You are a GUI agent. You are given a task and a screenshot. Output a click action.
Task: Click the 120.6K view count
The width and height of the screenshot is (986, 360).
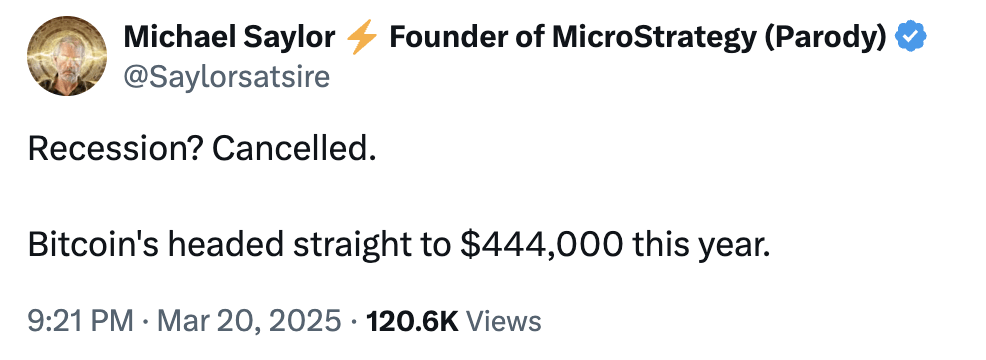[x=412, y=321]
